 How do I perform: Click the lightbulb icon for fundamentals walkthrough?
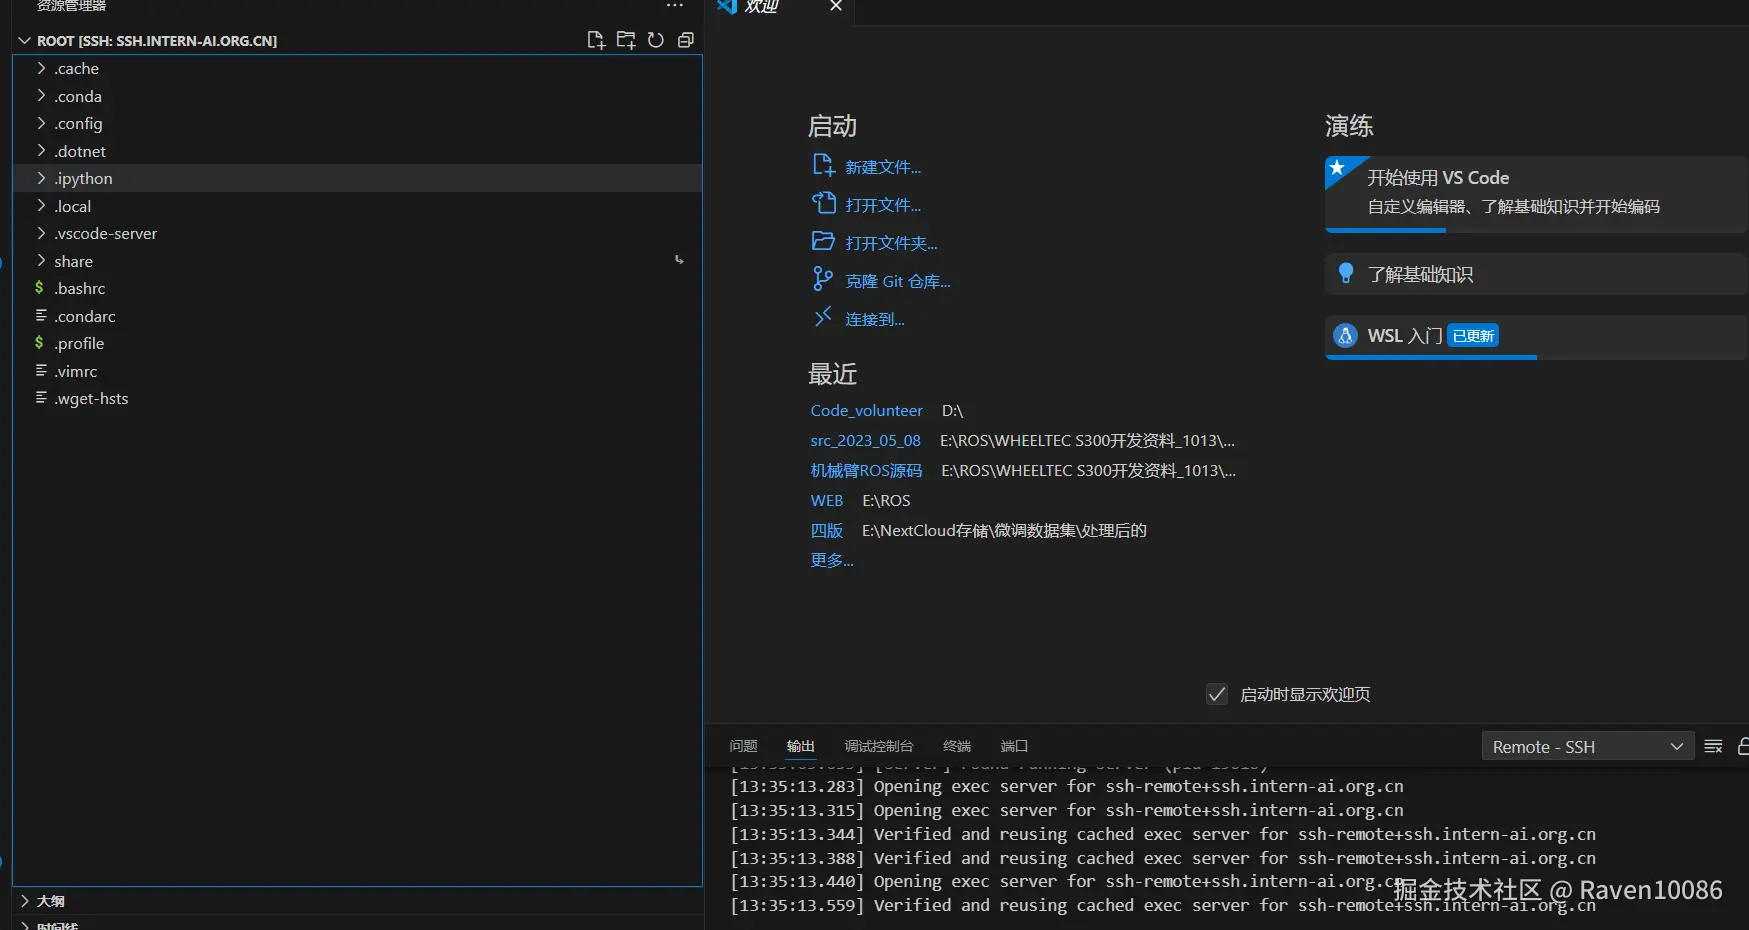1346,273
